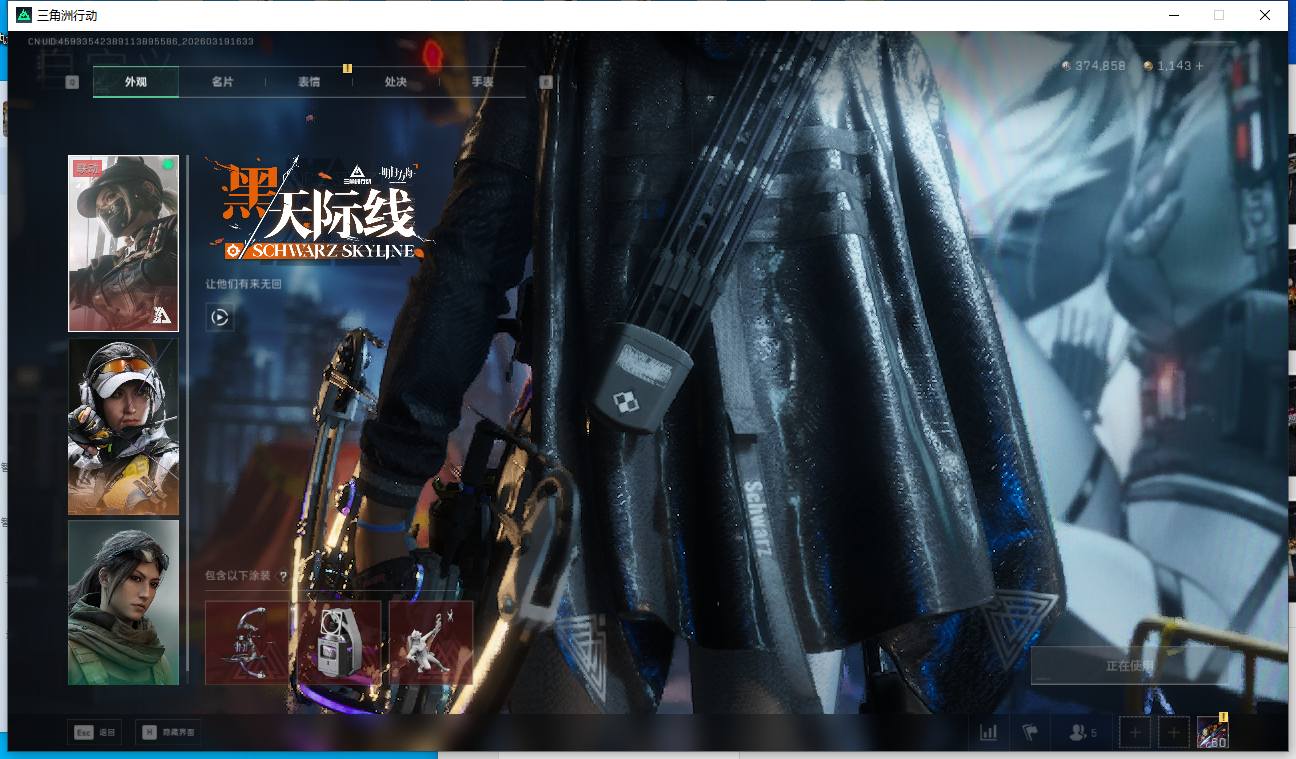
Task: Click the 让他们有来无回 tagline text
Action: [244, 284]
